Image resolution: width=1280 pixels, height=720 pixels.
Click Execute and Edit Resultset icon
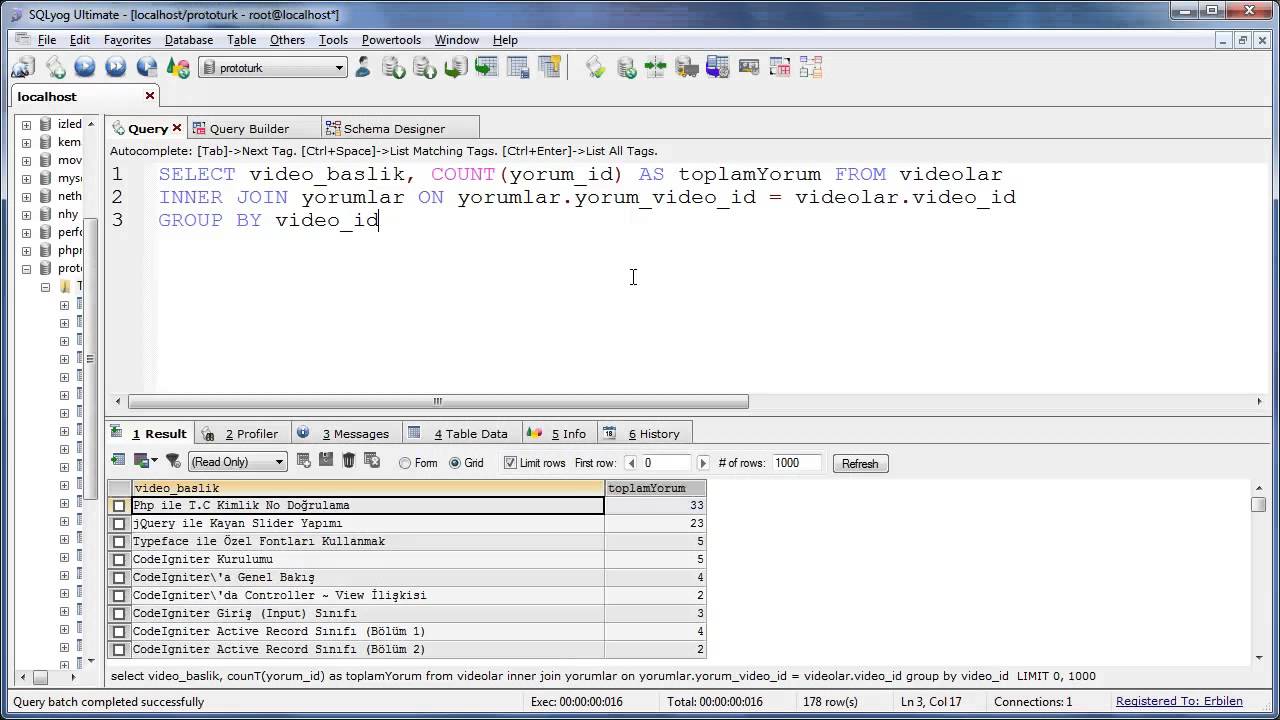pyautogui.click(x=147, y=67)
